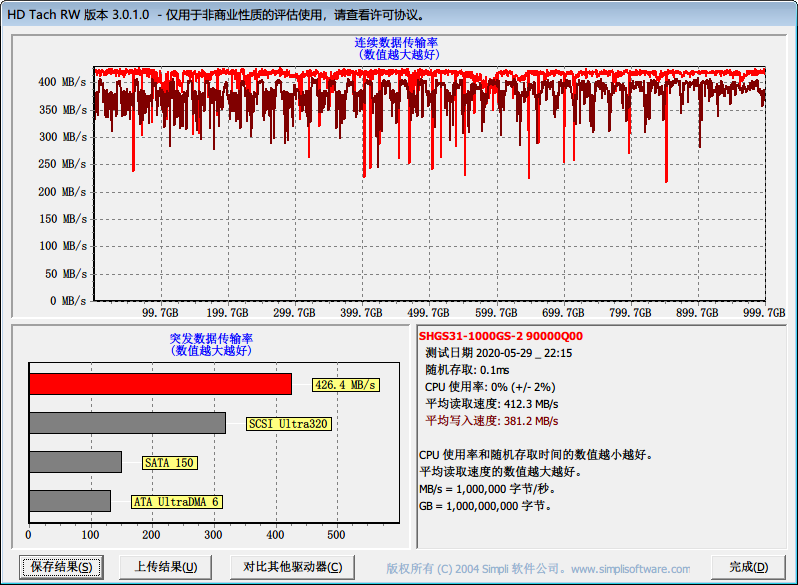Click the 499.7GB axis label
The height and width of the screenshot is (585, 798).
[x=429, y=313]
